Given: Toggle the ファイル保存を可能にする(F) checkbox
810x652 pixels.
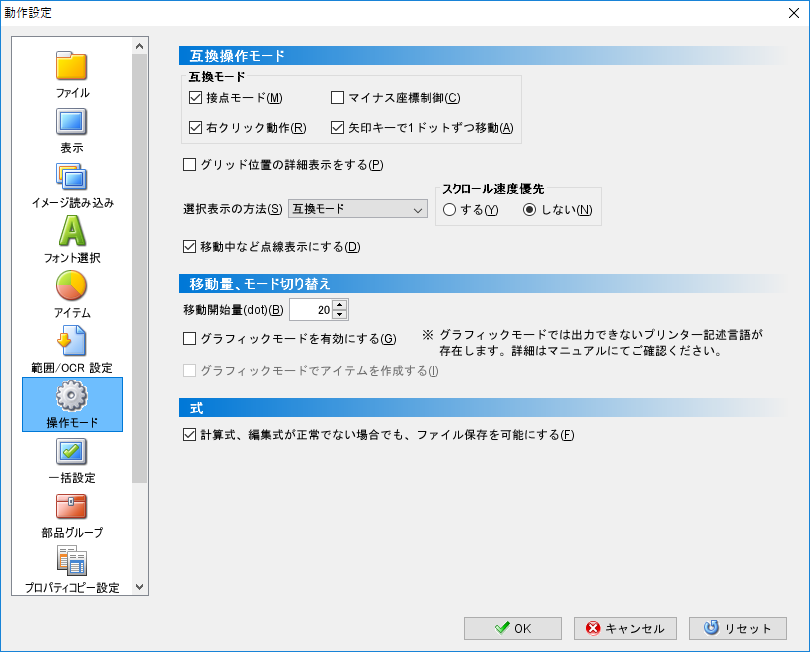Looking at the screenshot, I should point(190,435).
